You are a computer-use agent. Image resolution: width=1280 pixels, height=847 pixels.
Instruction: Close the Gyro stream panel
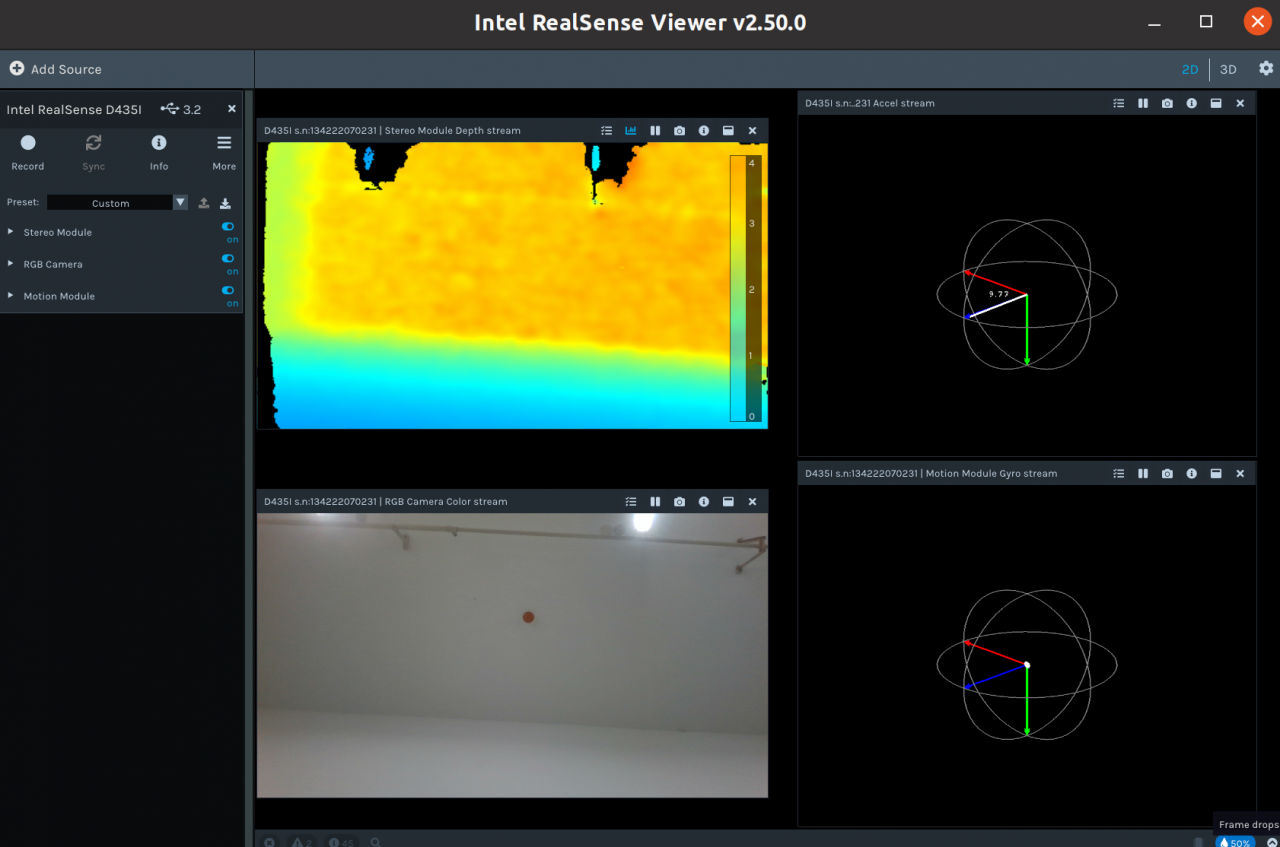click(1240, 473)
